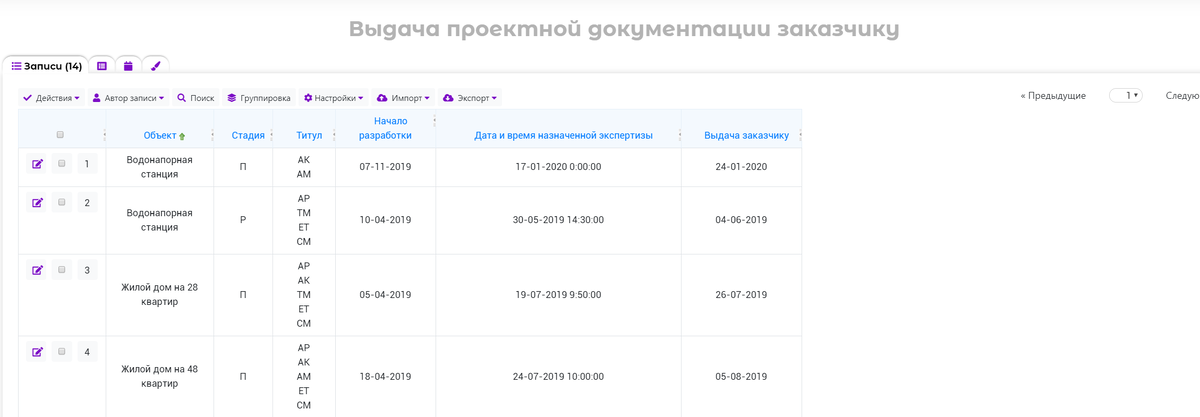Click the green sort arrow beside Объект

pyautogui.click(x=182, y=135)
